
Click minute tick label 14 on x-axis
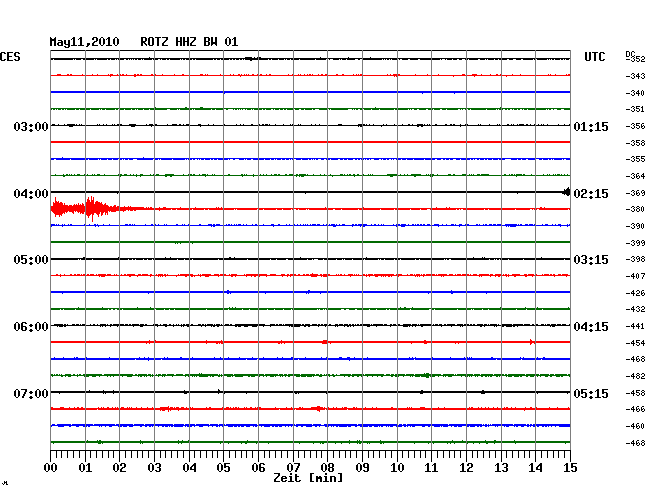click(x=535, y=468)
